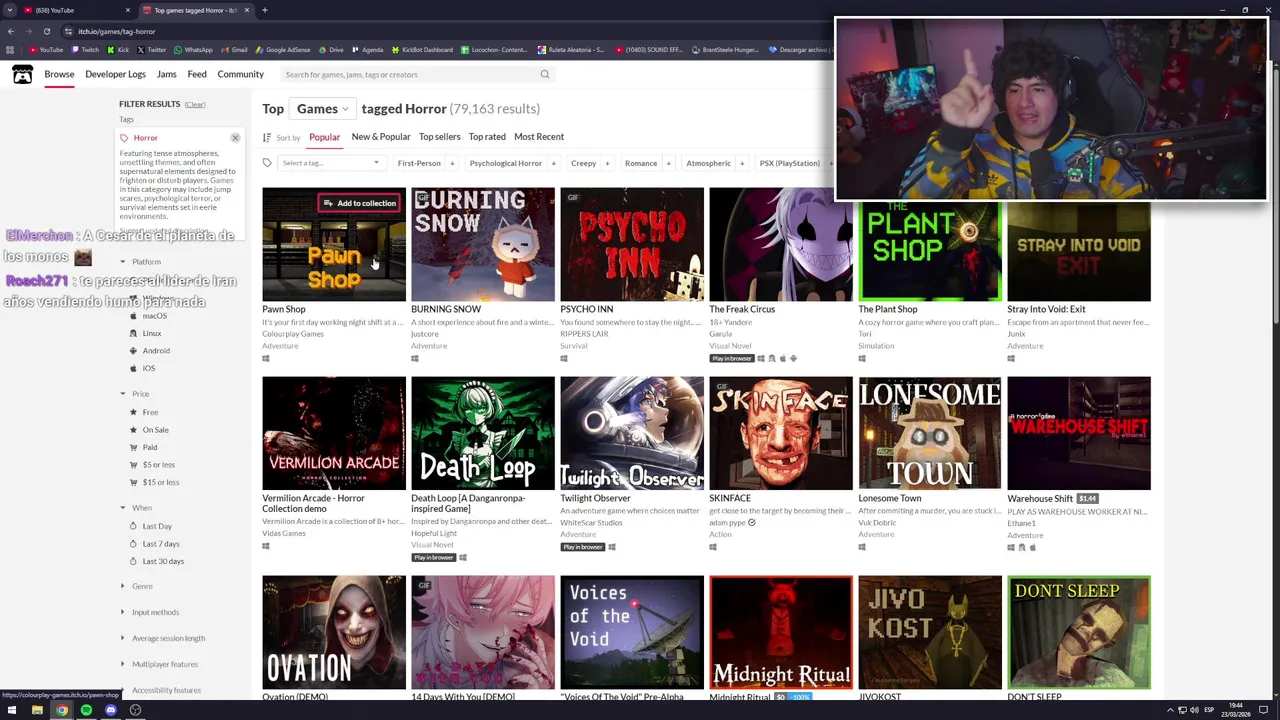Open a new browser tab

tap(264, 10)
